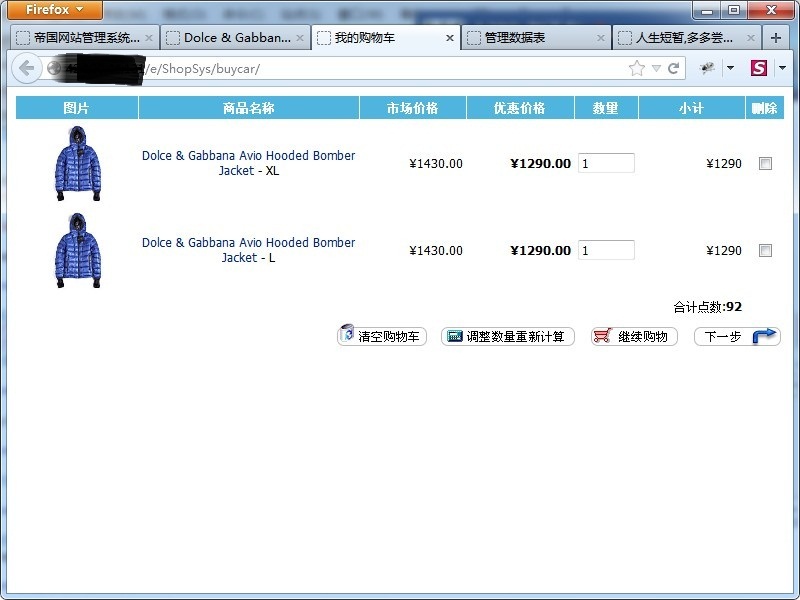Open the L jacket product thumbnail
This screenshot has width=800, height=600.
pos(78,251)
